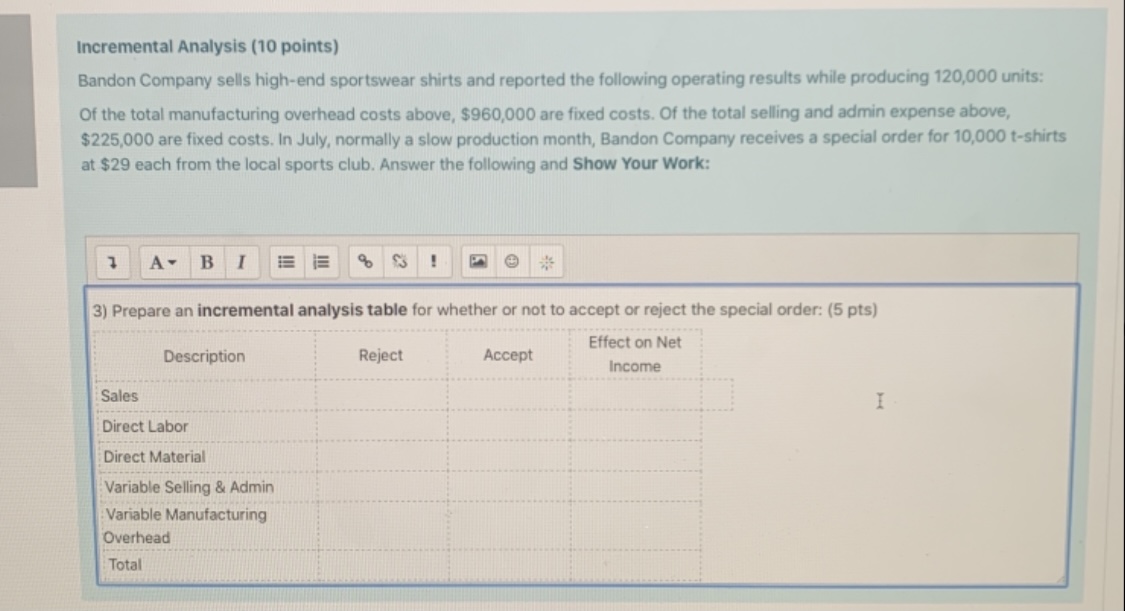Screen dimensions: 1125x611
Task: Insert a hyperlink
Action: click(x=365, y=262)
